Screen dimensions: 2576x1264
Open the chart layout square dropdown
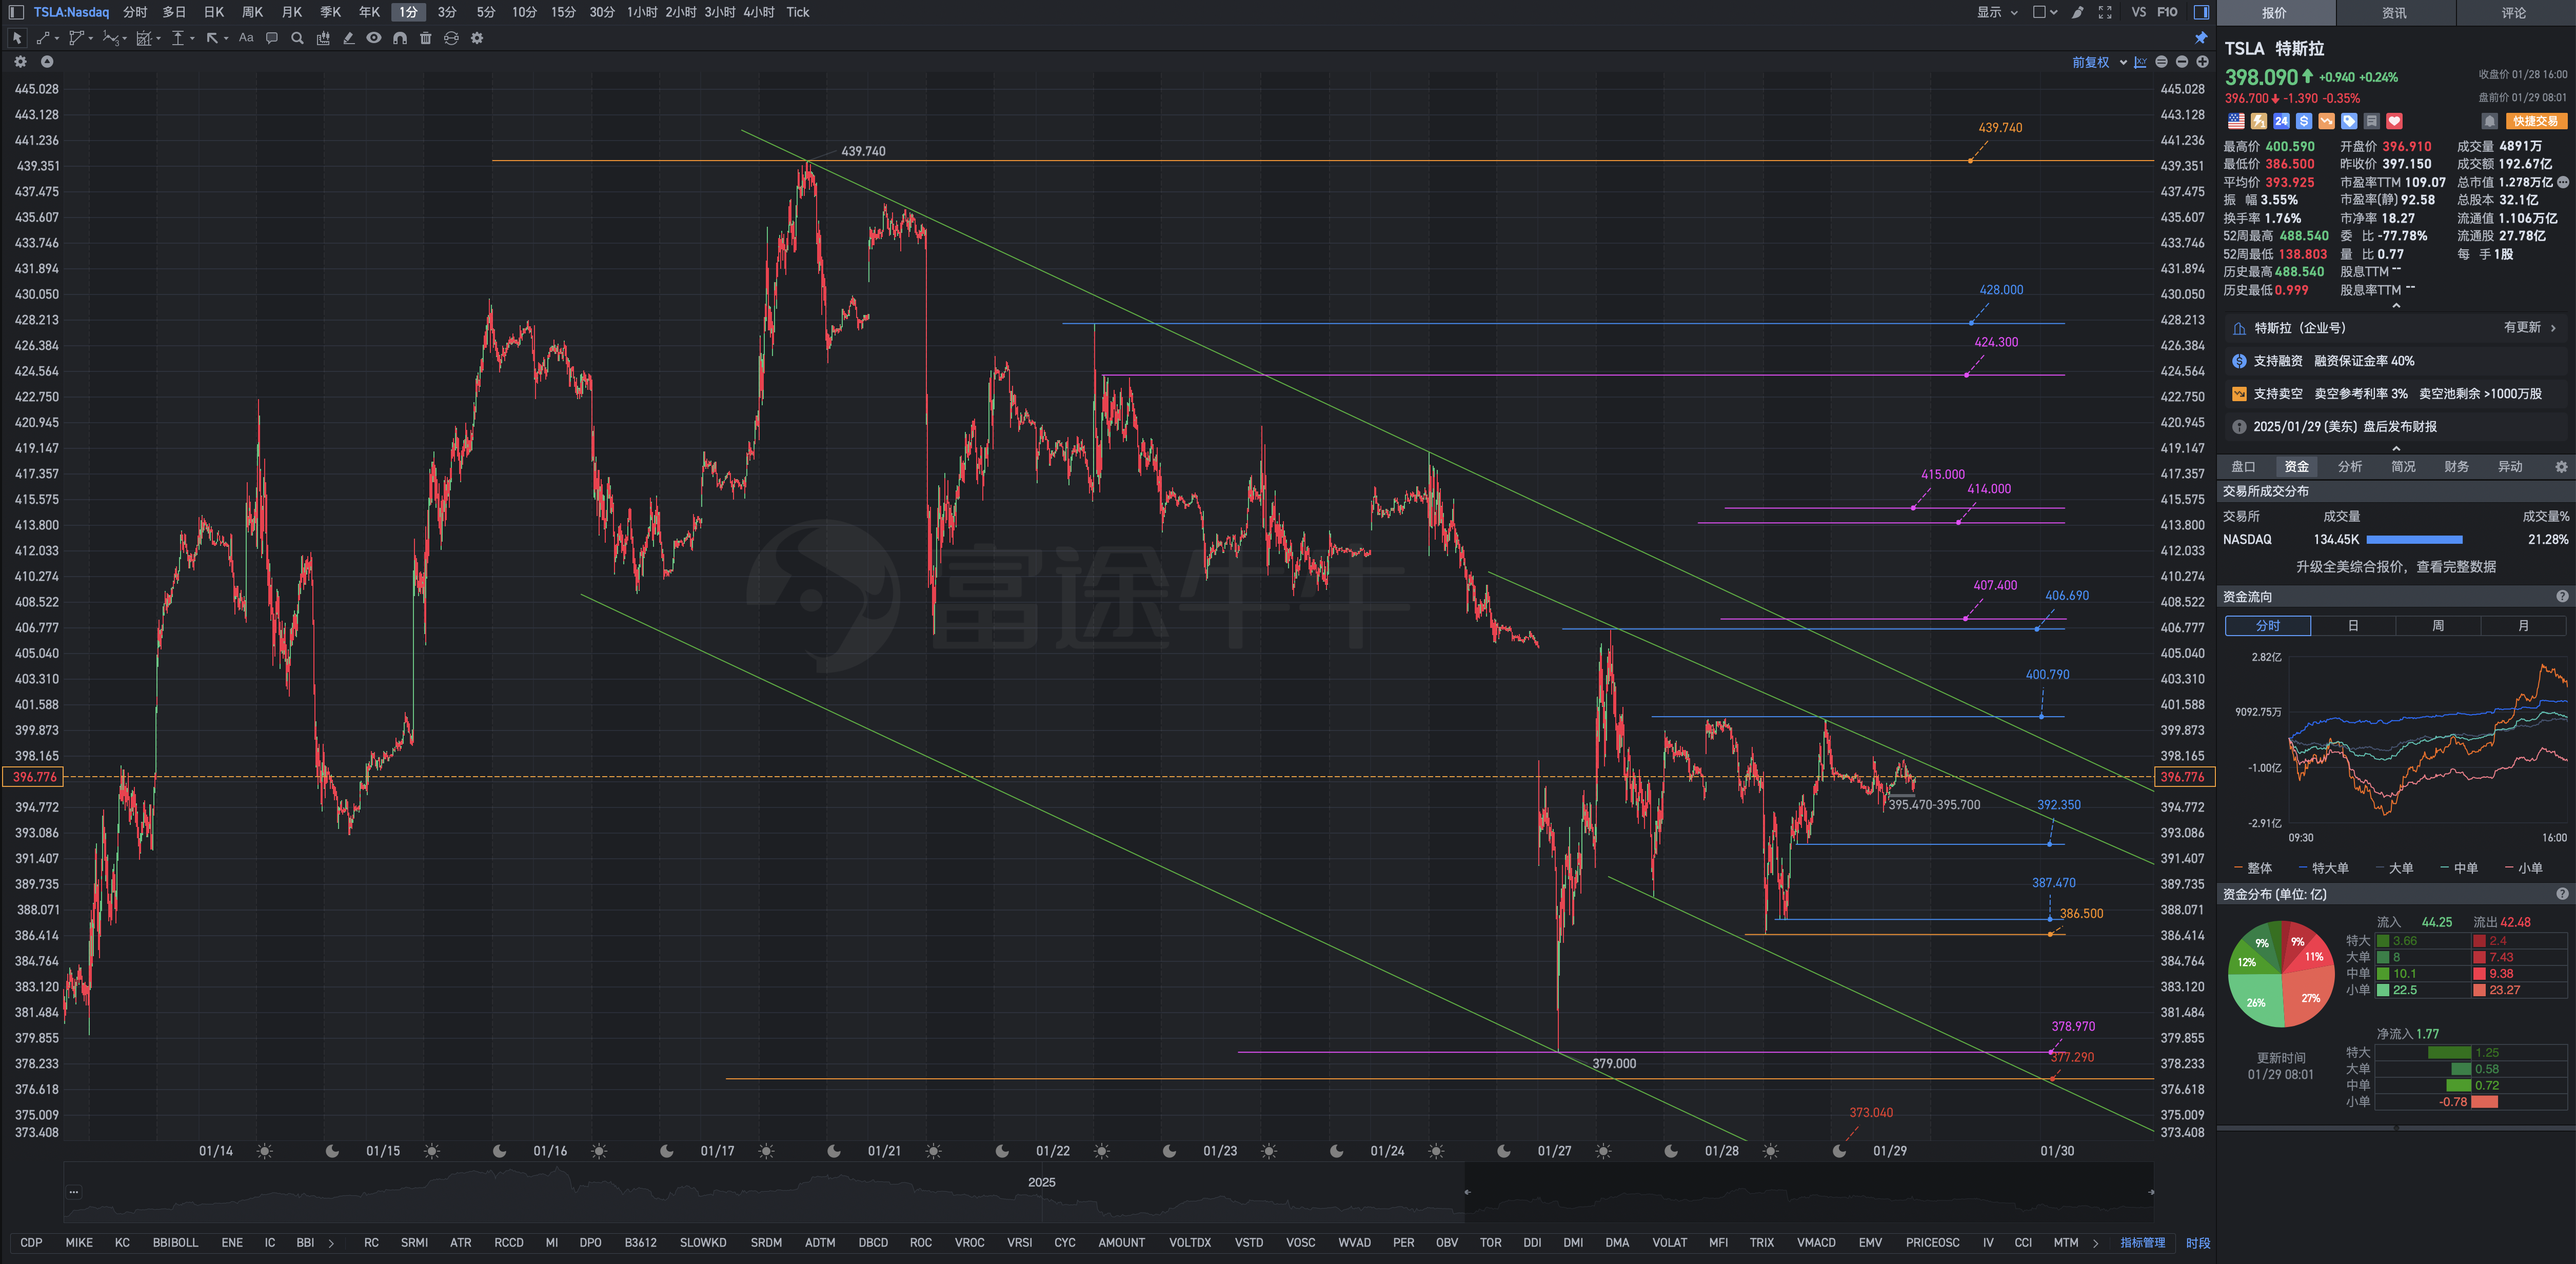(2045, 12)
